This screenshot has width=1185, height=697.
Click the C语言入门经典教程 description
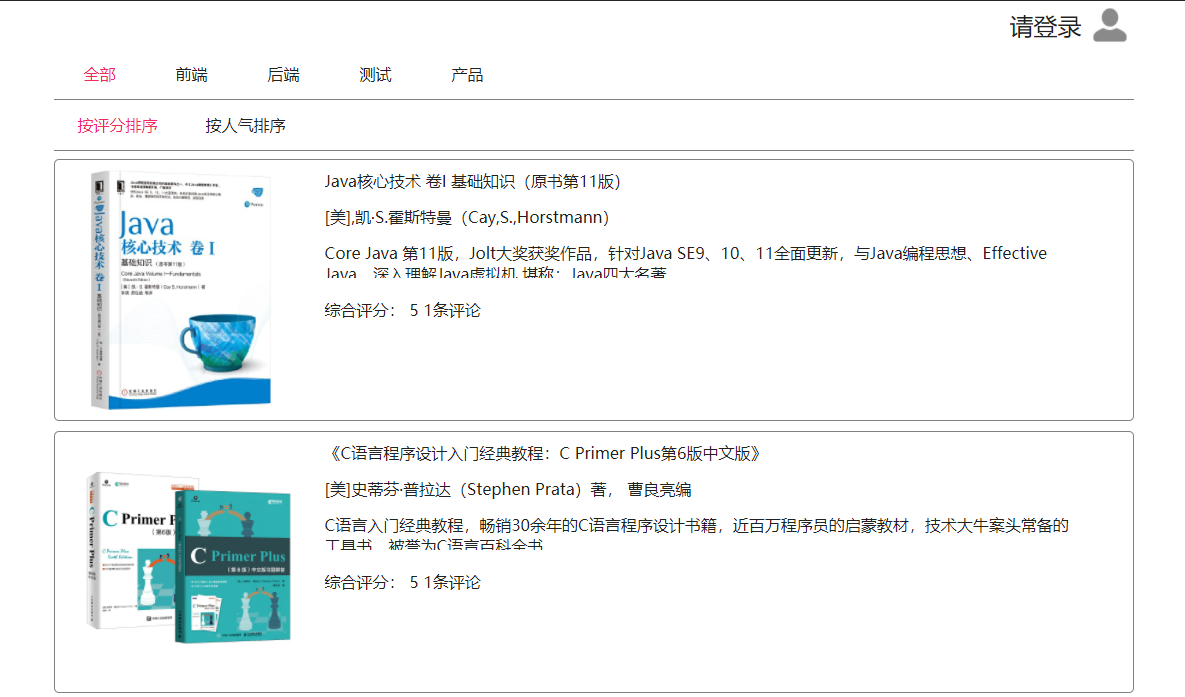[697, 534]
